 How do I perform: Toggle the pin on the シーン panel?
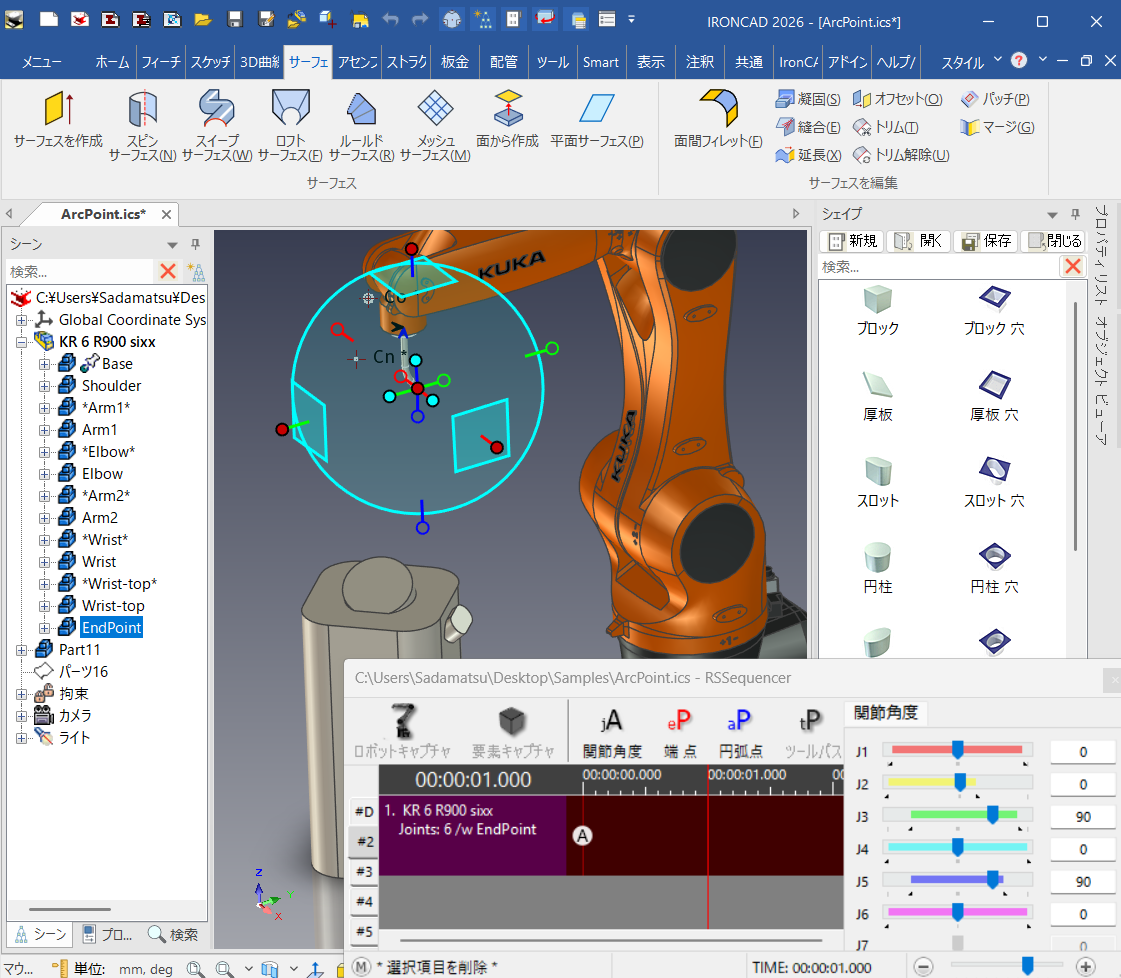[195, 244]
